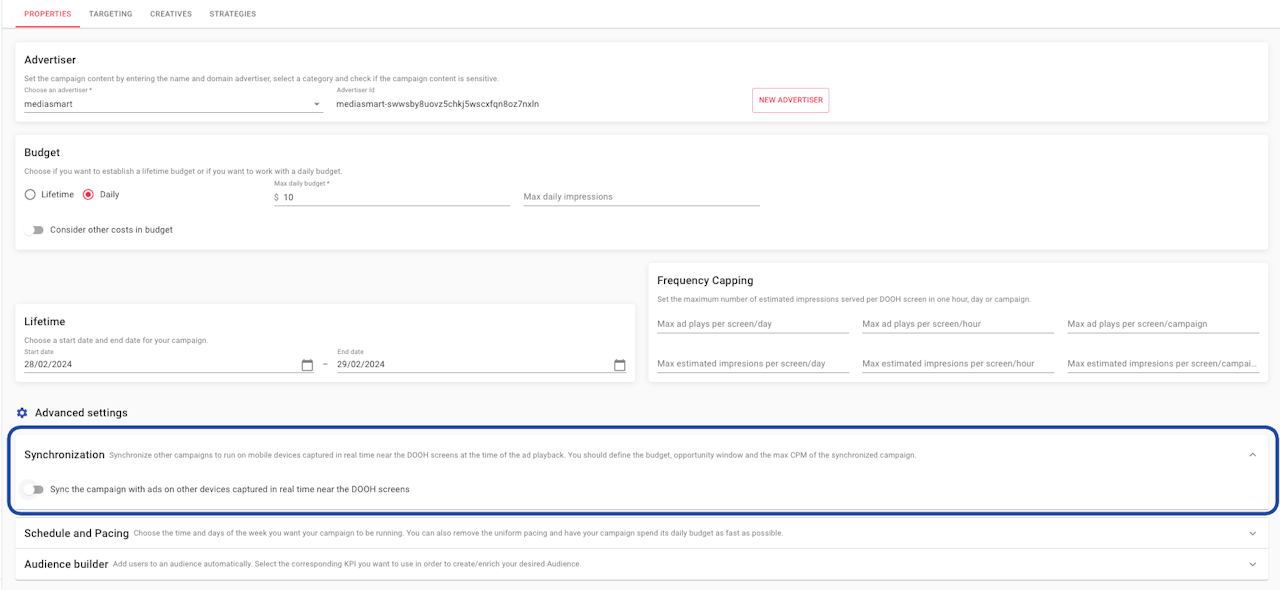Collapse the Synchronization section
This screenshot has height=590, width=1280.
coord(1253,455)
